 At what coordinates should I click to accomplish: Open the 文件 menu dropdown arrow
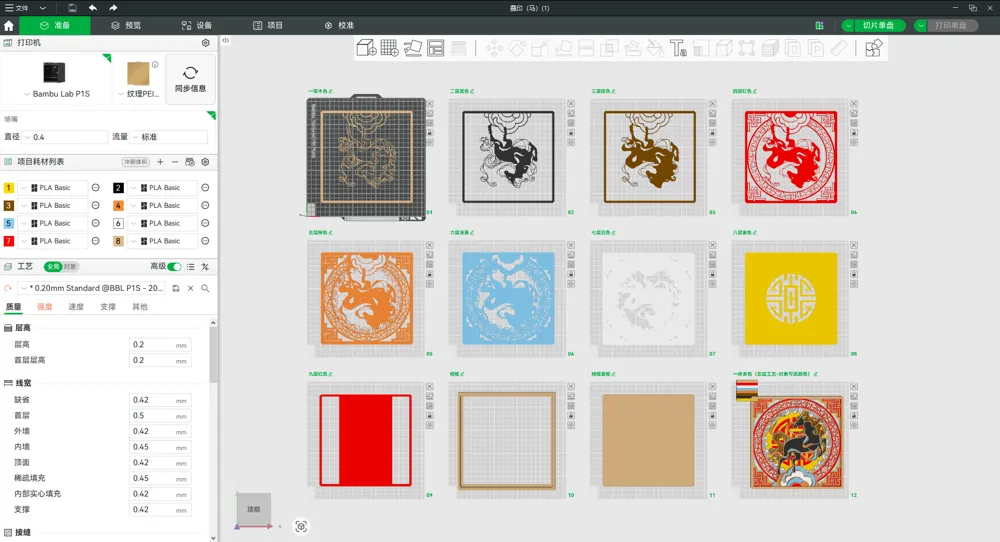pos(43,8)
